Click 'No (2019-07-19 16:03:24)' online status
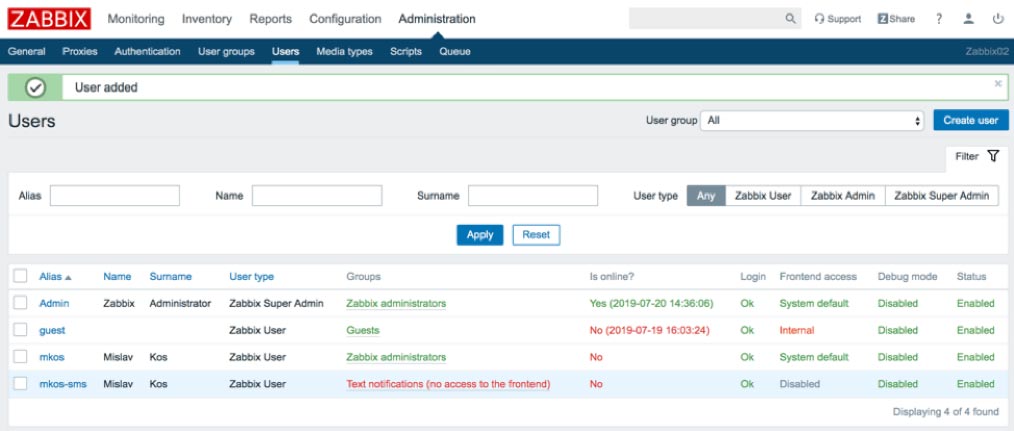 pyautogui.click(x=649, y=330)
